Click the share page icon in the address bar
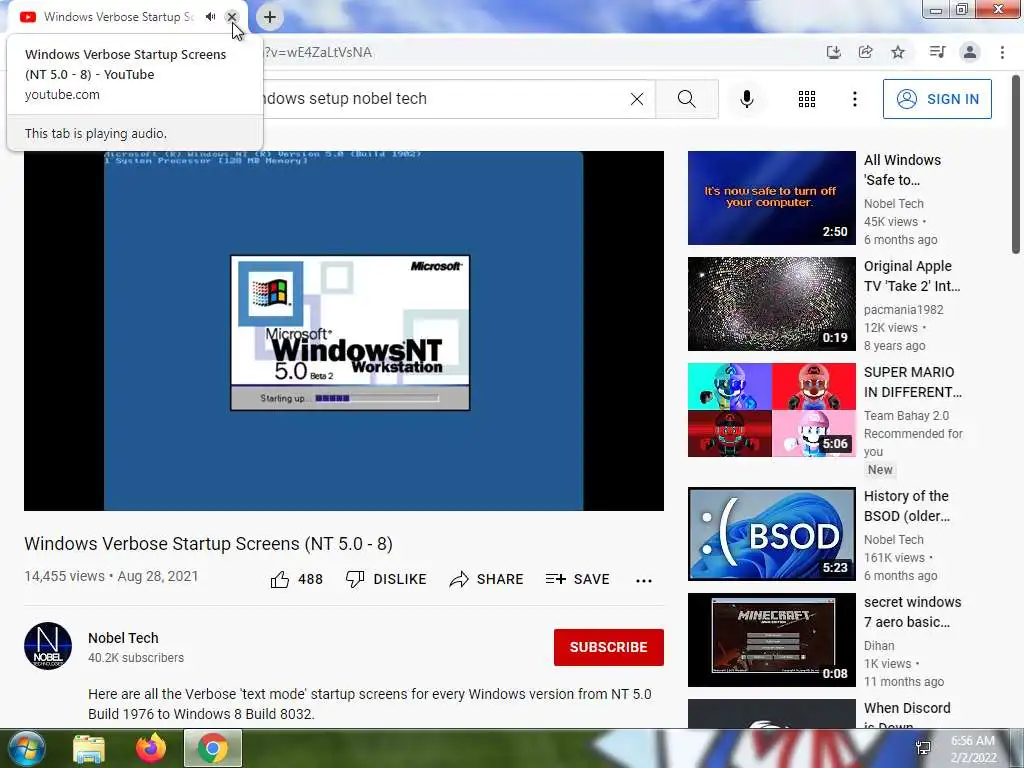The image size is (1024, 768). point(866,52)
